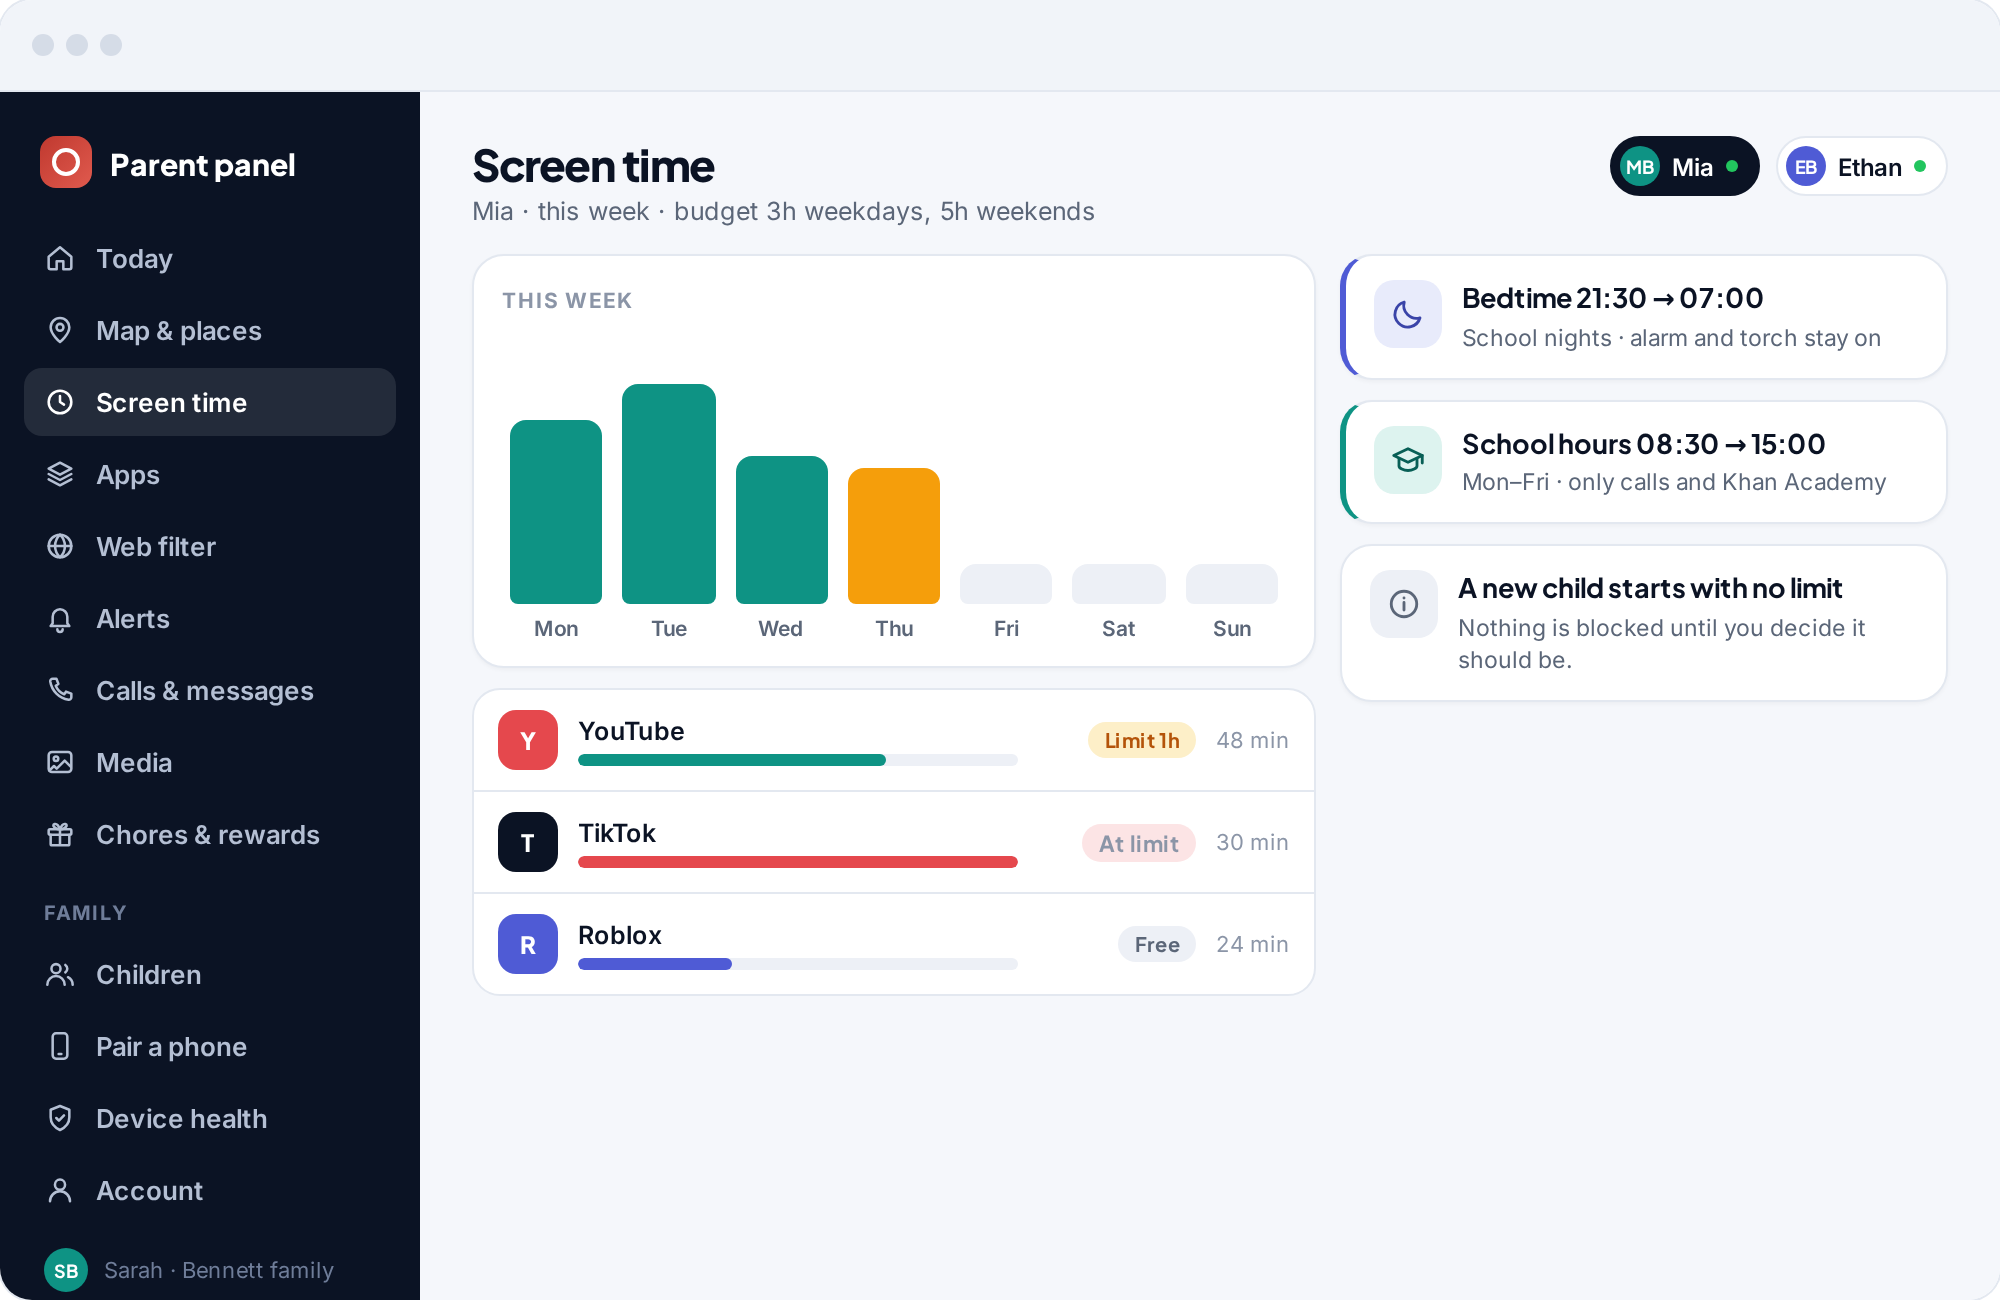Viewport: 2000px width, 1300px height.
Task: Open the Today menu item
Action: (x=210, y=259)
